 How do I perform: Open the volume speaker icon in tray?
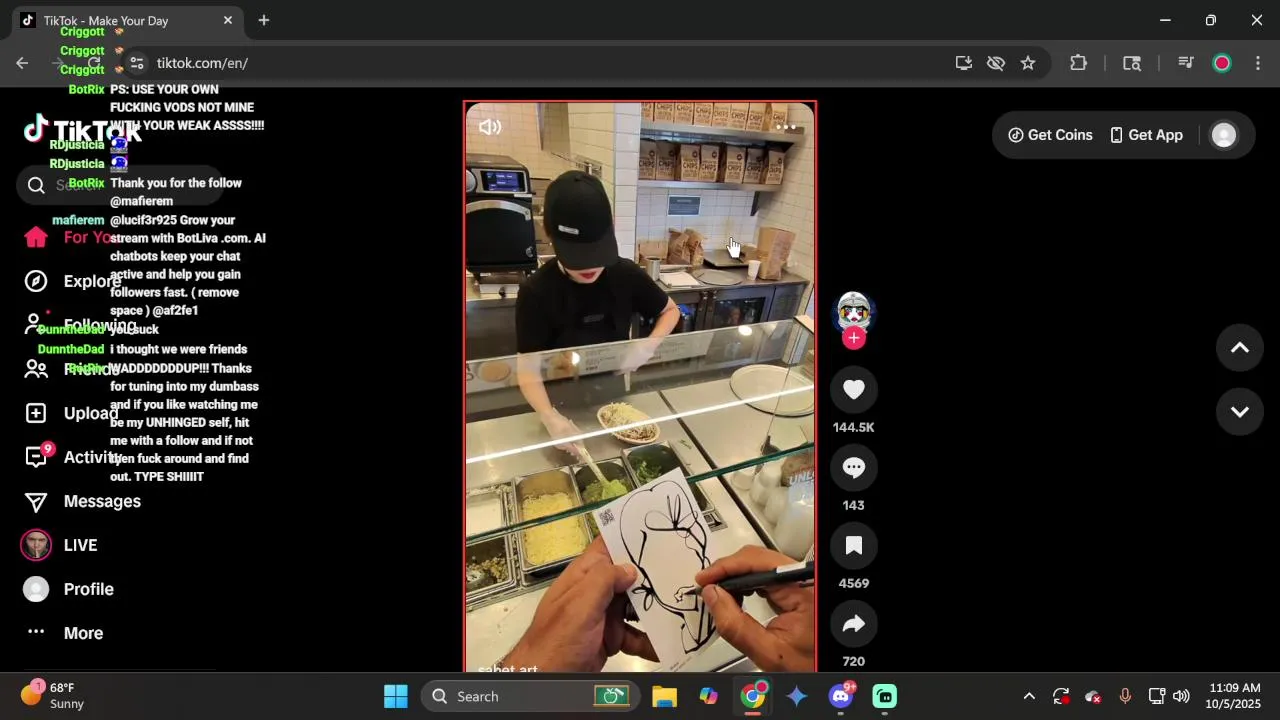(1181, 696)
